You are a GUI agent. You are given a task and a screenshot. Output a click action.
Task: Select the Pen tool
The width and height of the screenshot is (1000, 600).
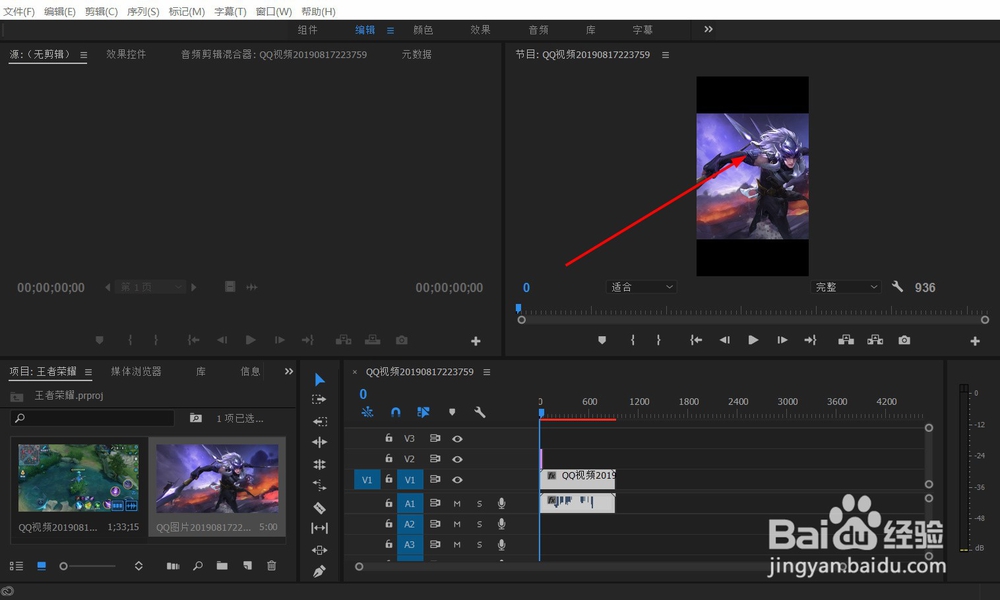coord(320,571)
